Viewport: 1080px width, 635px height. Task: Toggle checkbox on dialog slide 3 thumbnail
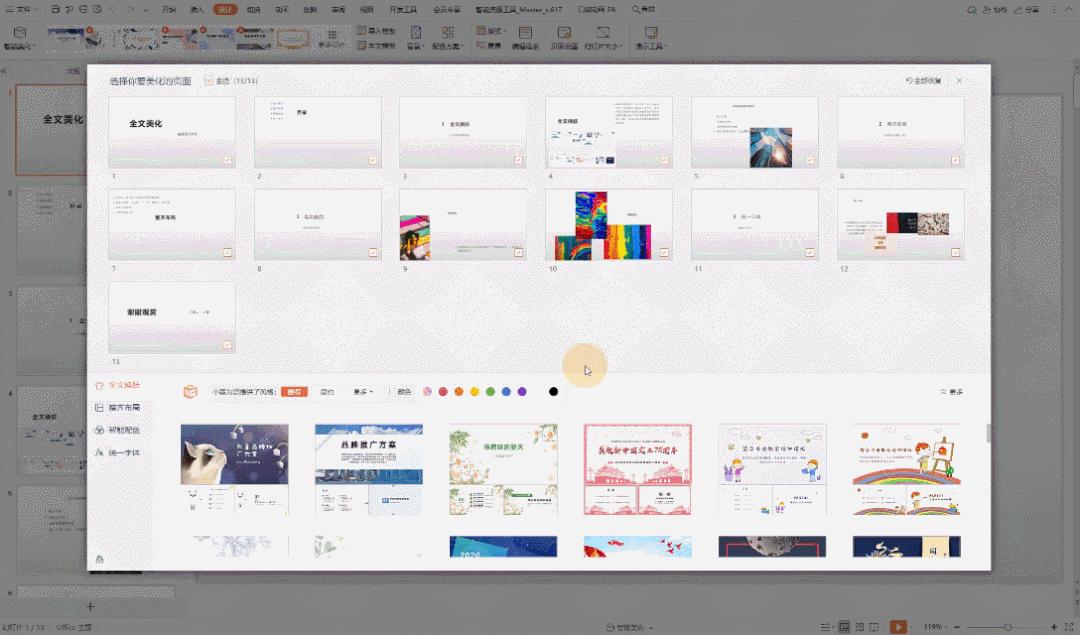tap(519, 160)
